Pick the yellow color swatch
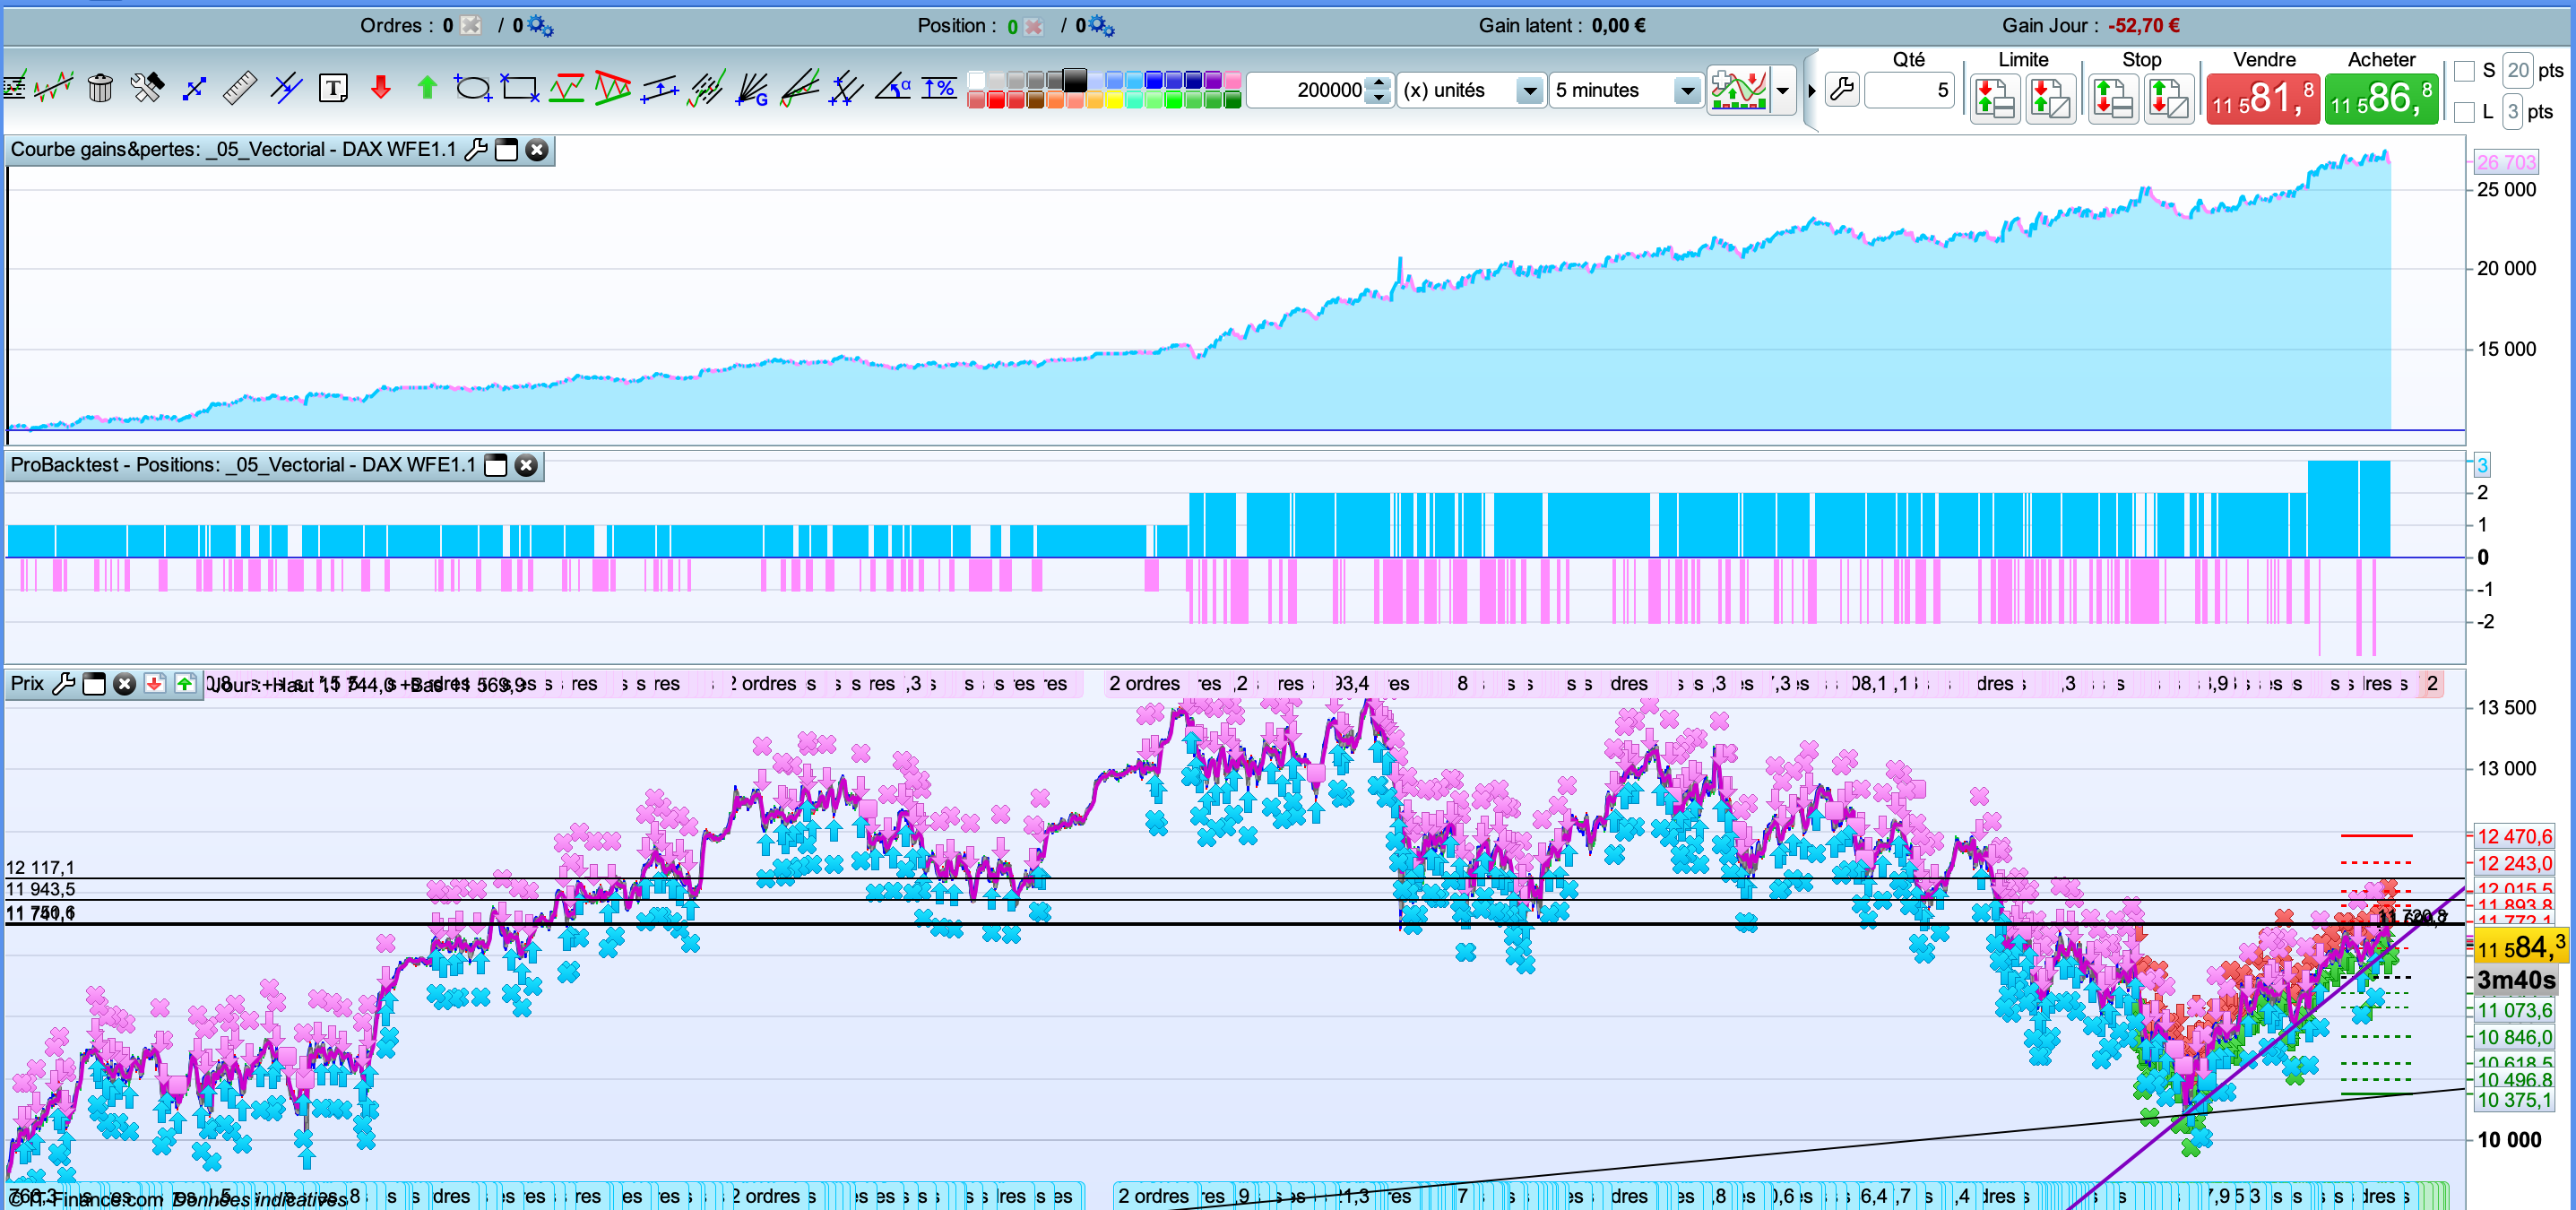This screenshot has height=1210, width=2576. pyautogui.click(x=1114, y=100)
